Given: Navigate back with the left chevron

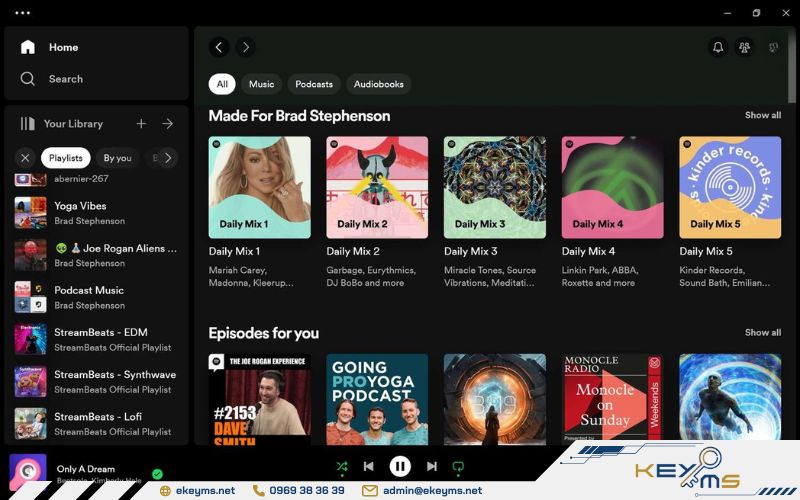Looking at the screenshot, I should 218,47.
